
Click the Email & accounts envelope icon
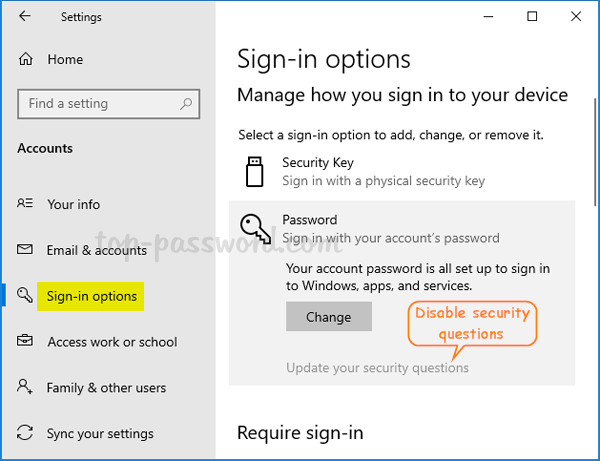(x=26, y=250)
